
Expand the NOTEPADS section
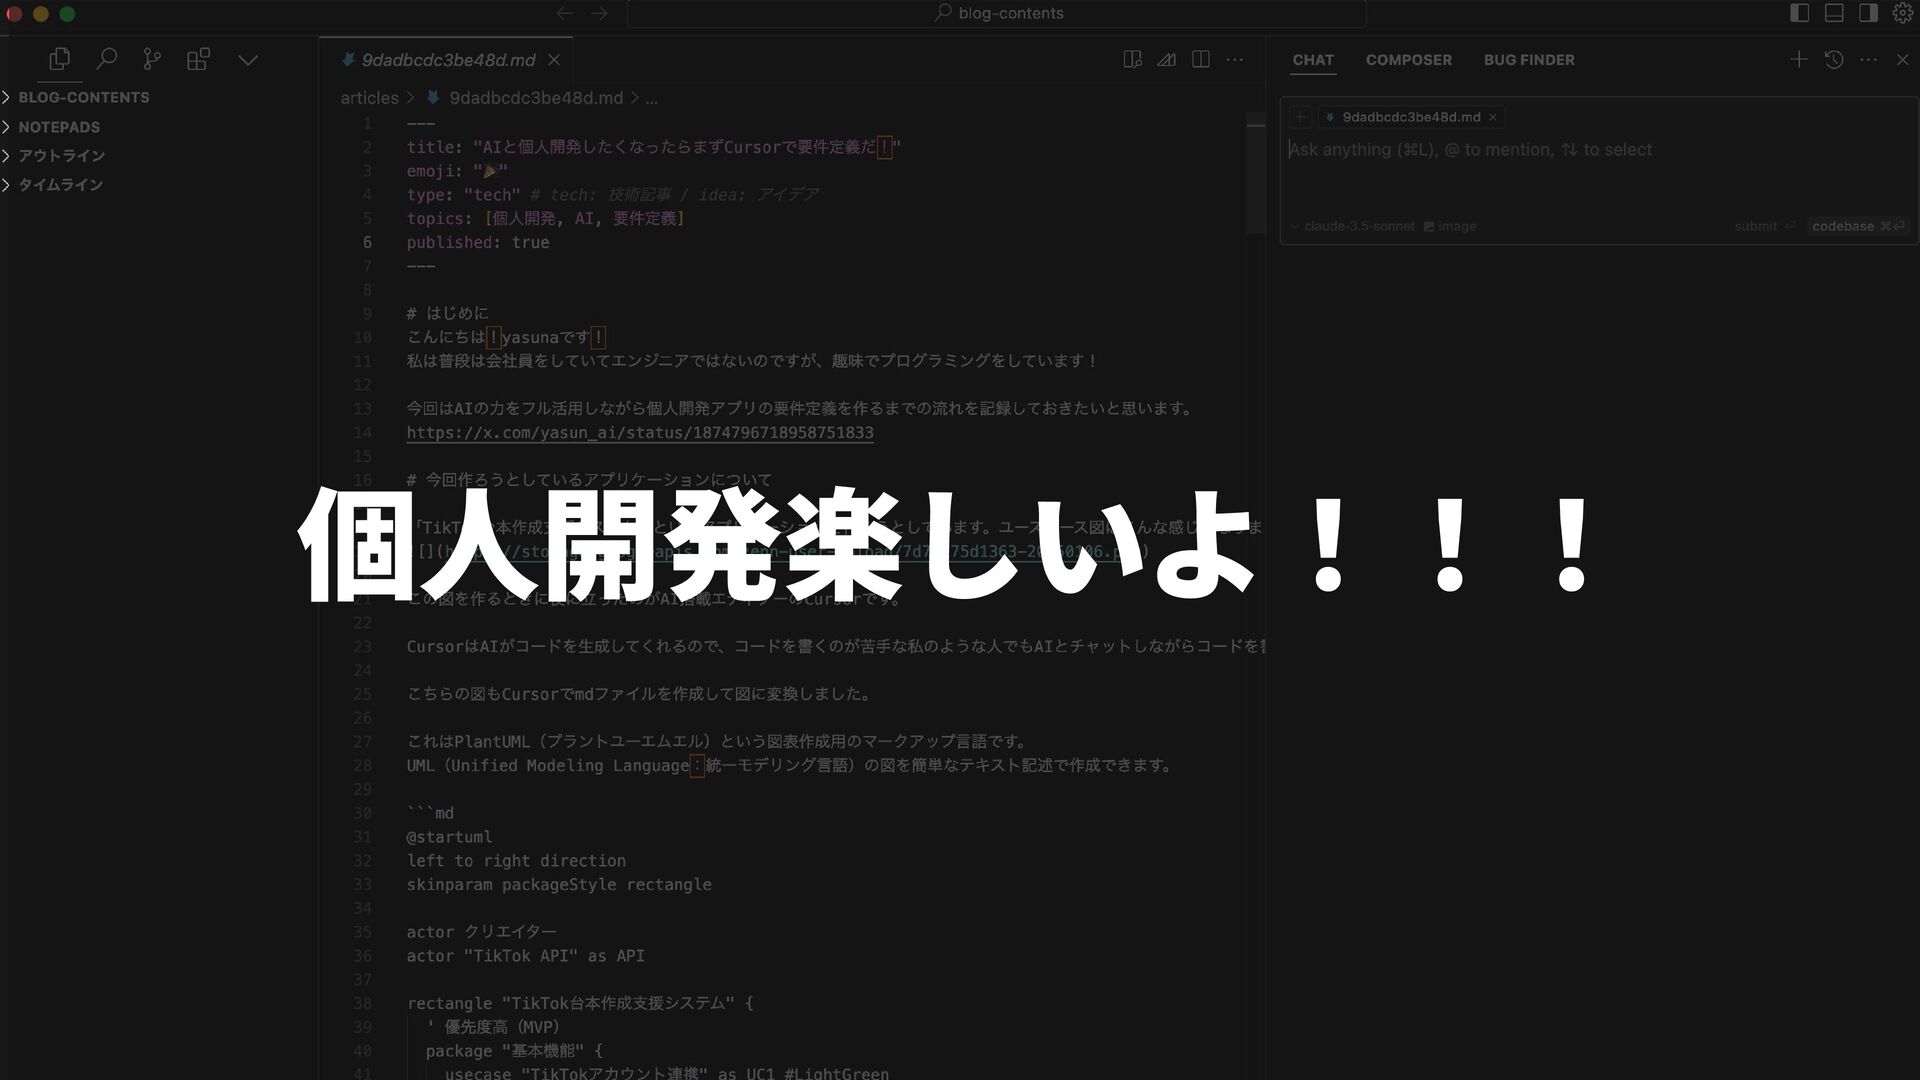coord(59,127)
